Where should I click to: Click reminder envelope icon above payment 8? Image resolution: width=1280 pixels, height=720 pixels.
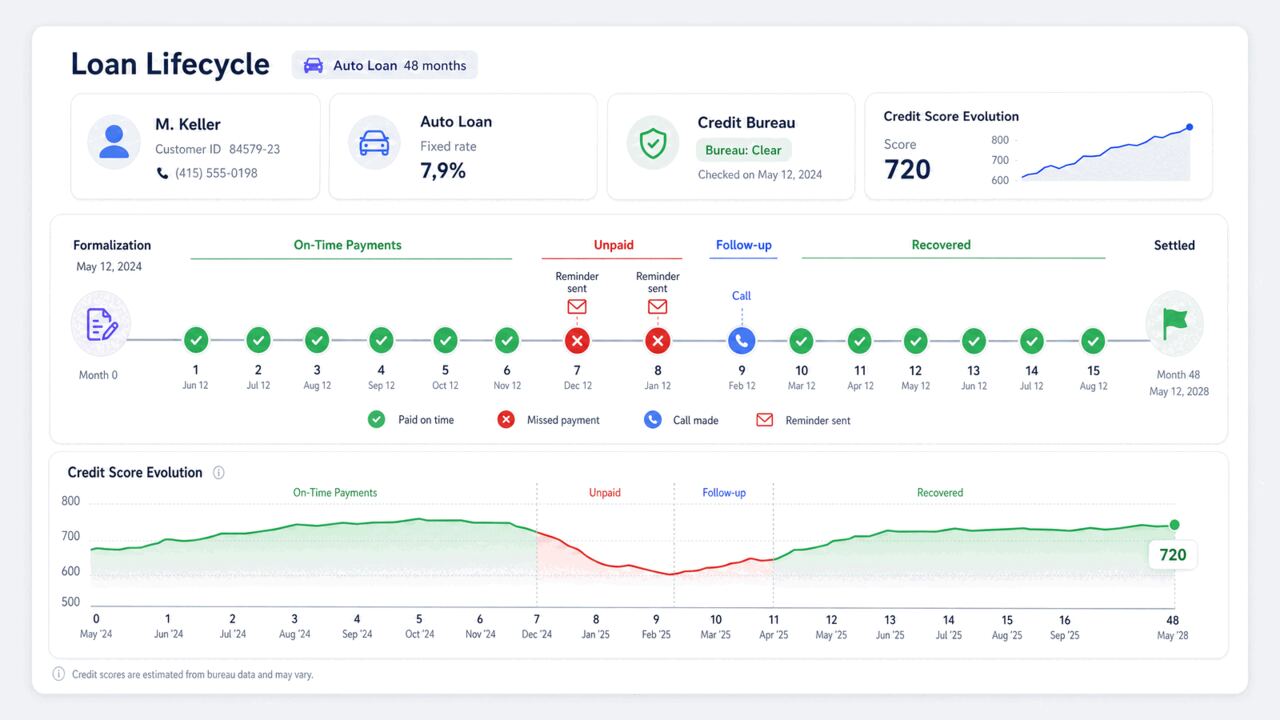pyautogui.click(x=657, y=307)
